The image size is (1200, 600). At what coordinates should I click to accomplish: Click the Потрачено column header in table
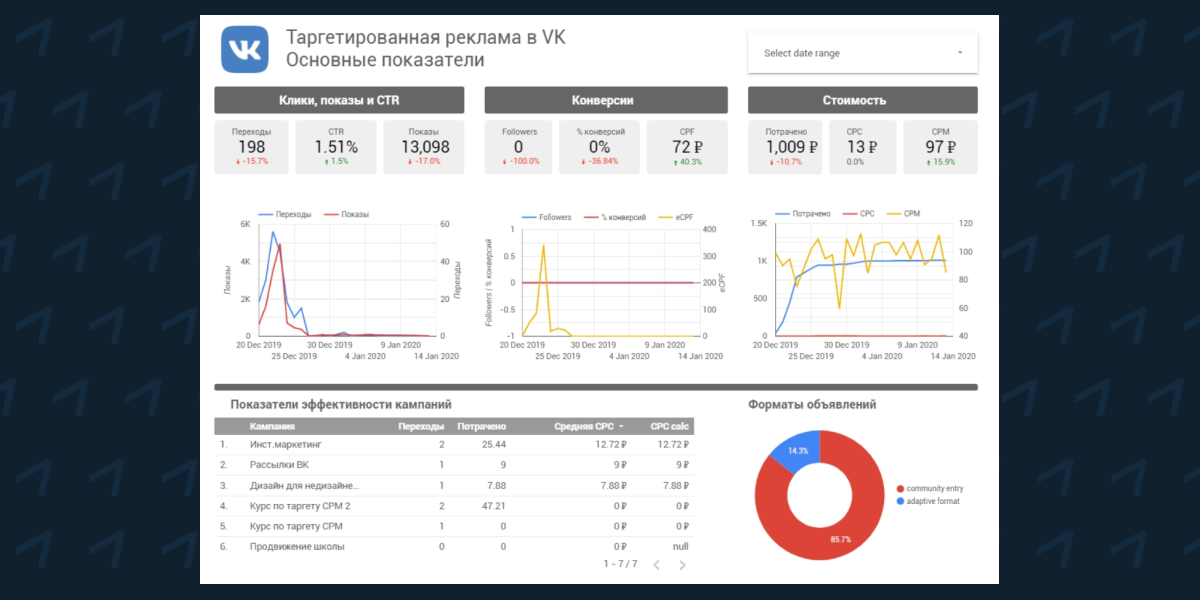click(482, 426)
